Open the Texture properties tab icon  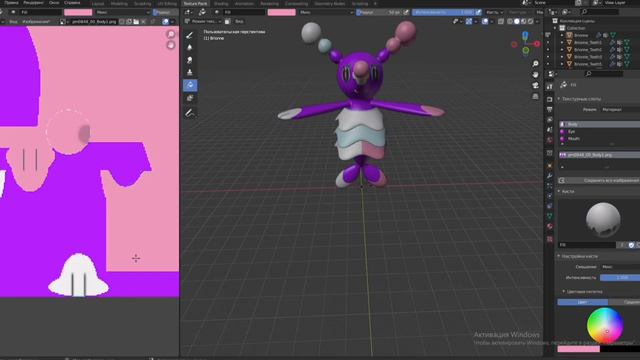coord(549,239)
